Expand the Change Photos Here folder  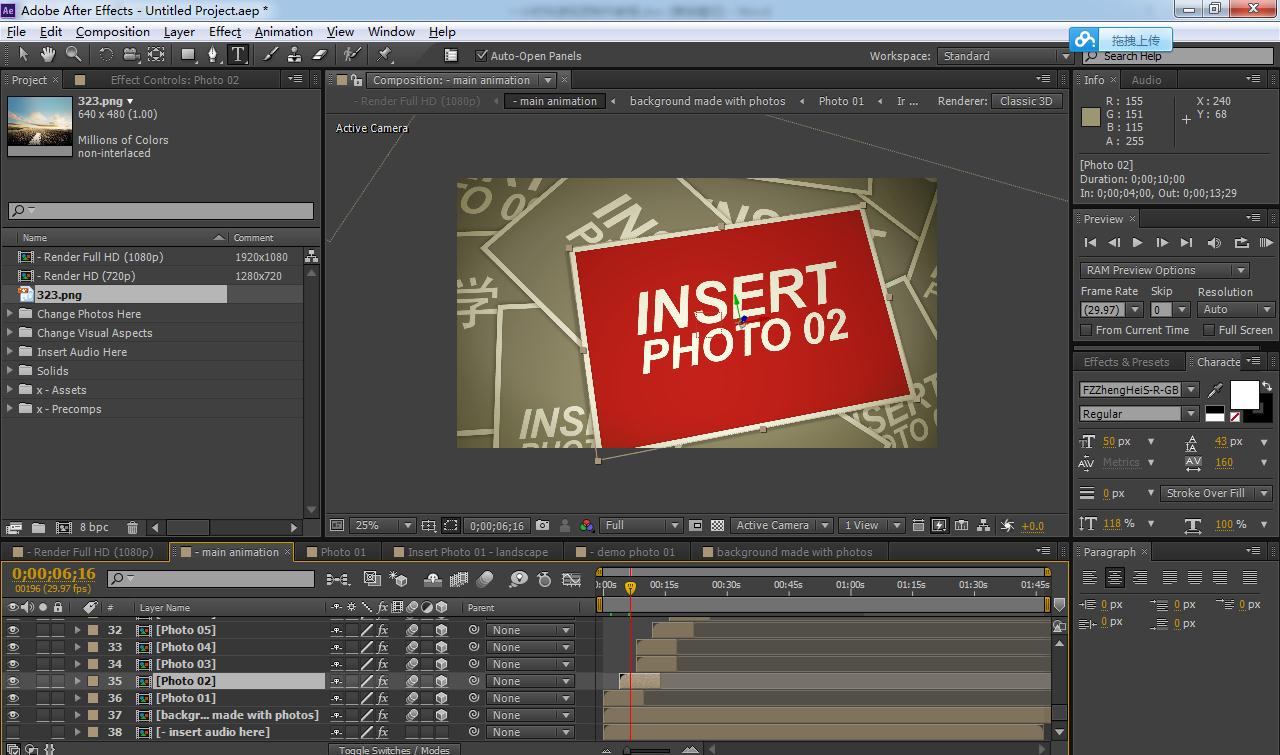11,314
